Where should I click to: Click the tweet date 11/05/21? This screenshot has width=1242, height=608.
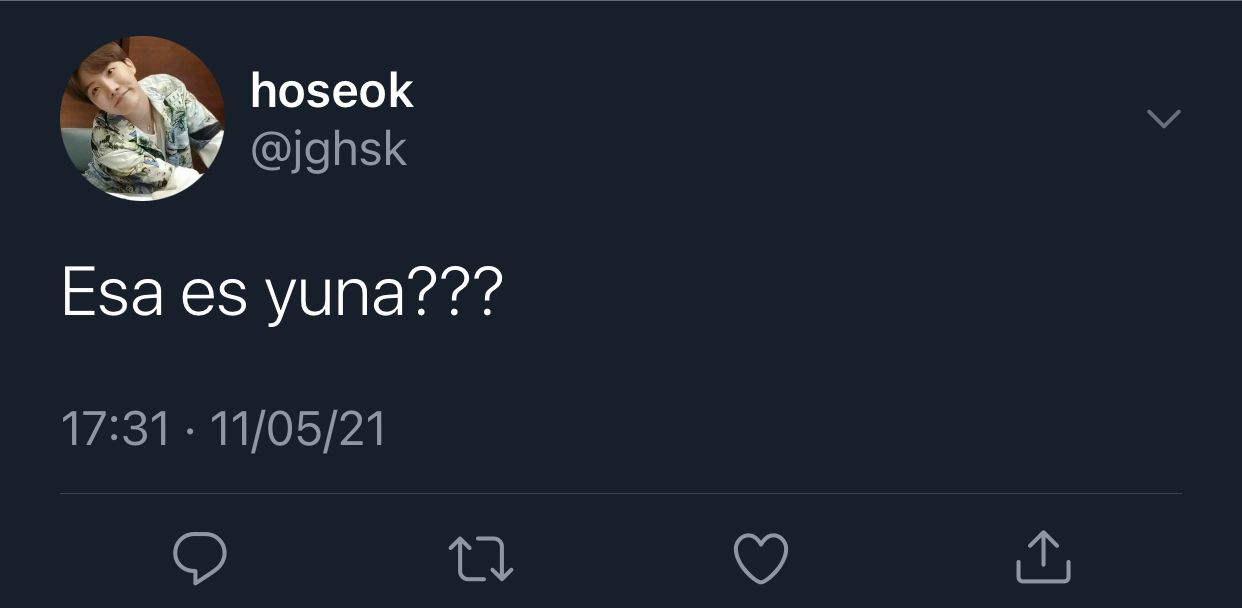coord(298,430)
